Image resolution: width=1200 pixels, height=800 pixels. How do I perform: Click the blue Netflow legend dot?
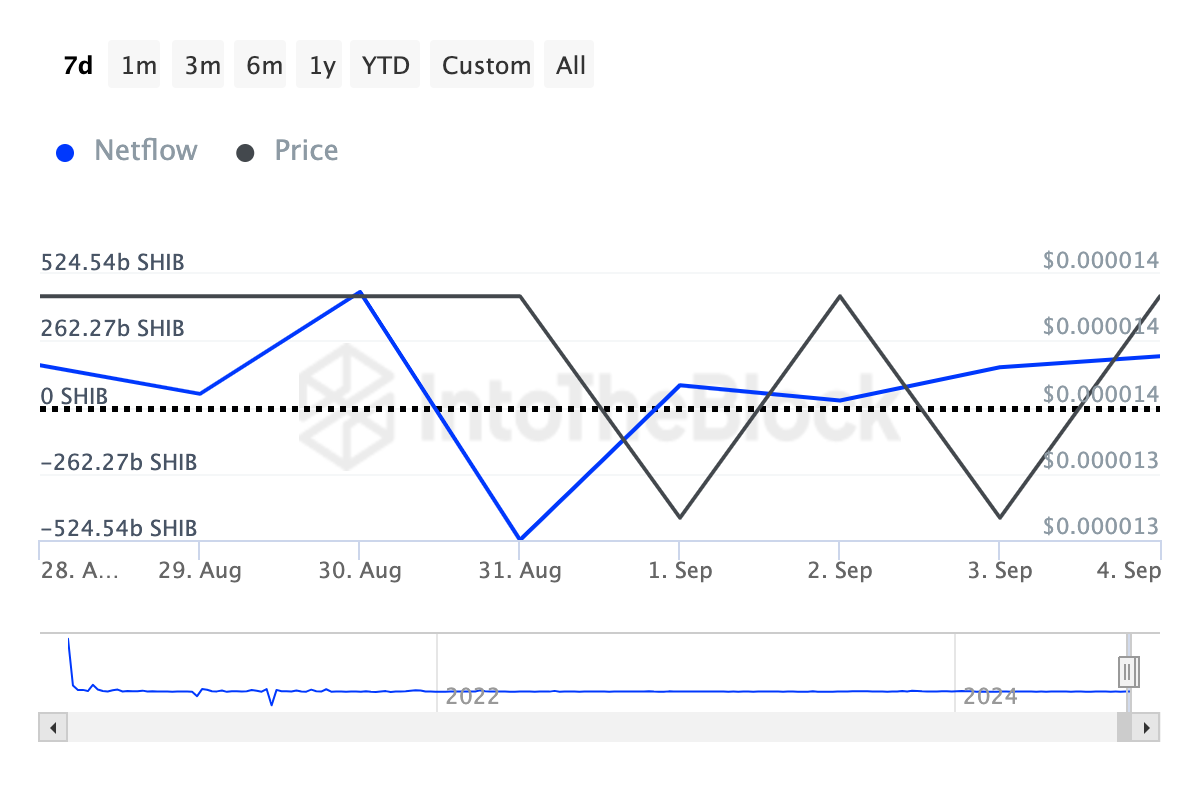(65, 153)
